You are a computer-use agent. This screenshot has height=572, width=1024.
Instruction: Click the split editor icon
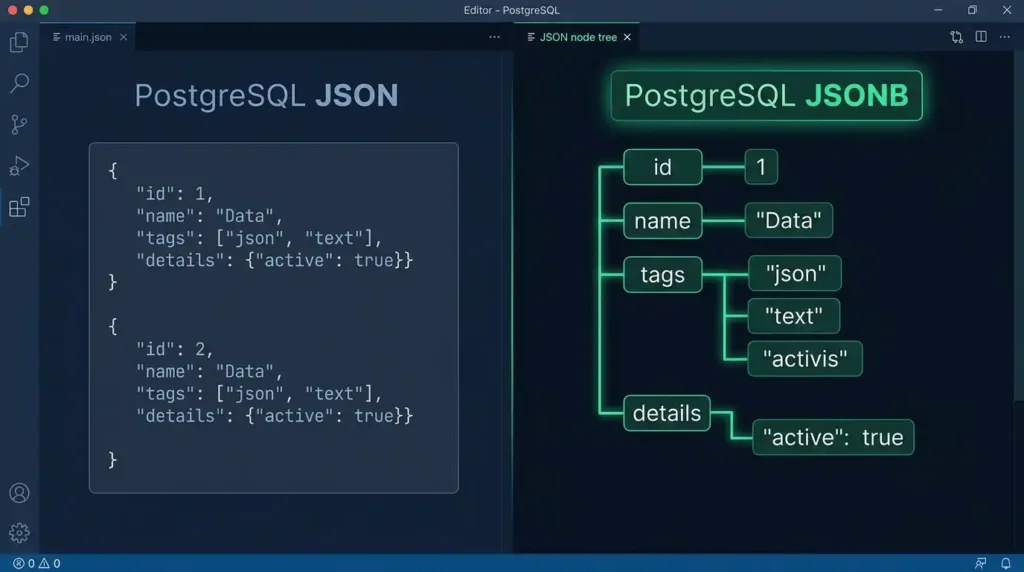pos(981,37)
